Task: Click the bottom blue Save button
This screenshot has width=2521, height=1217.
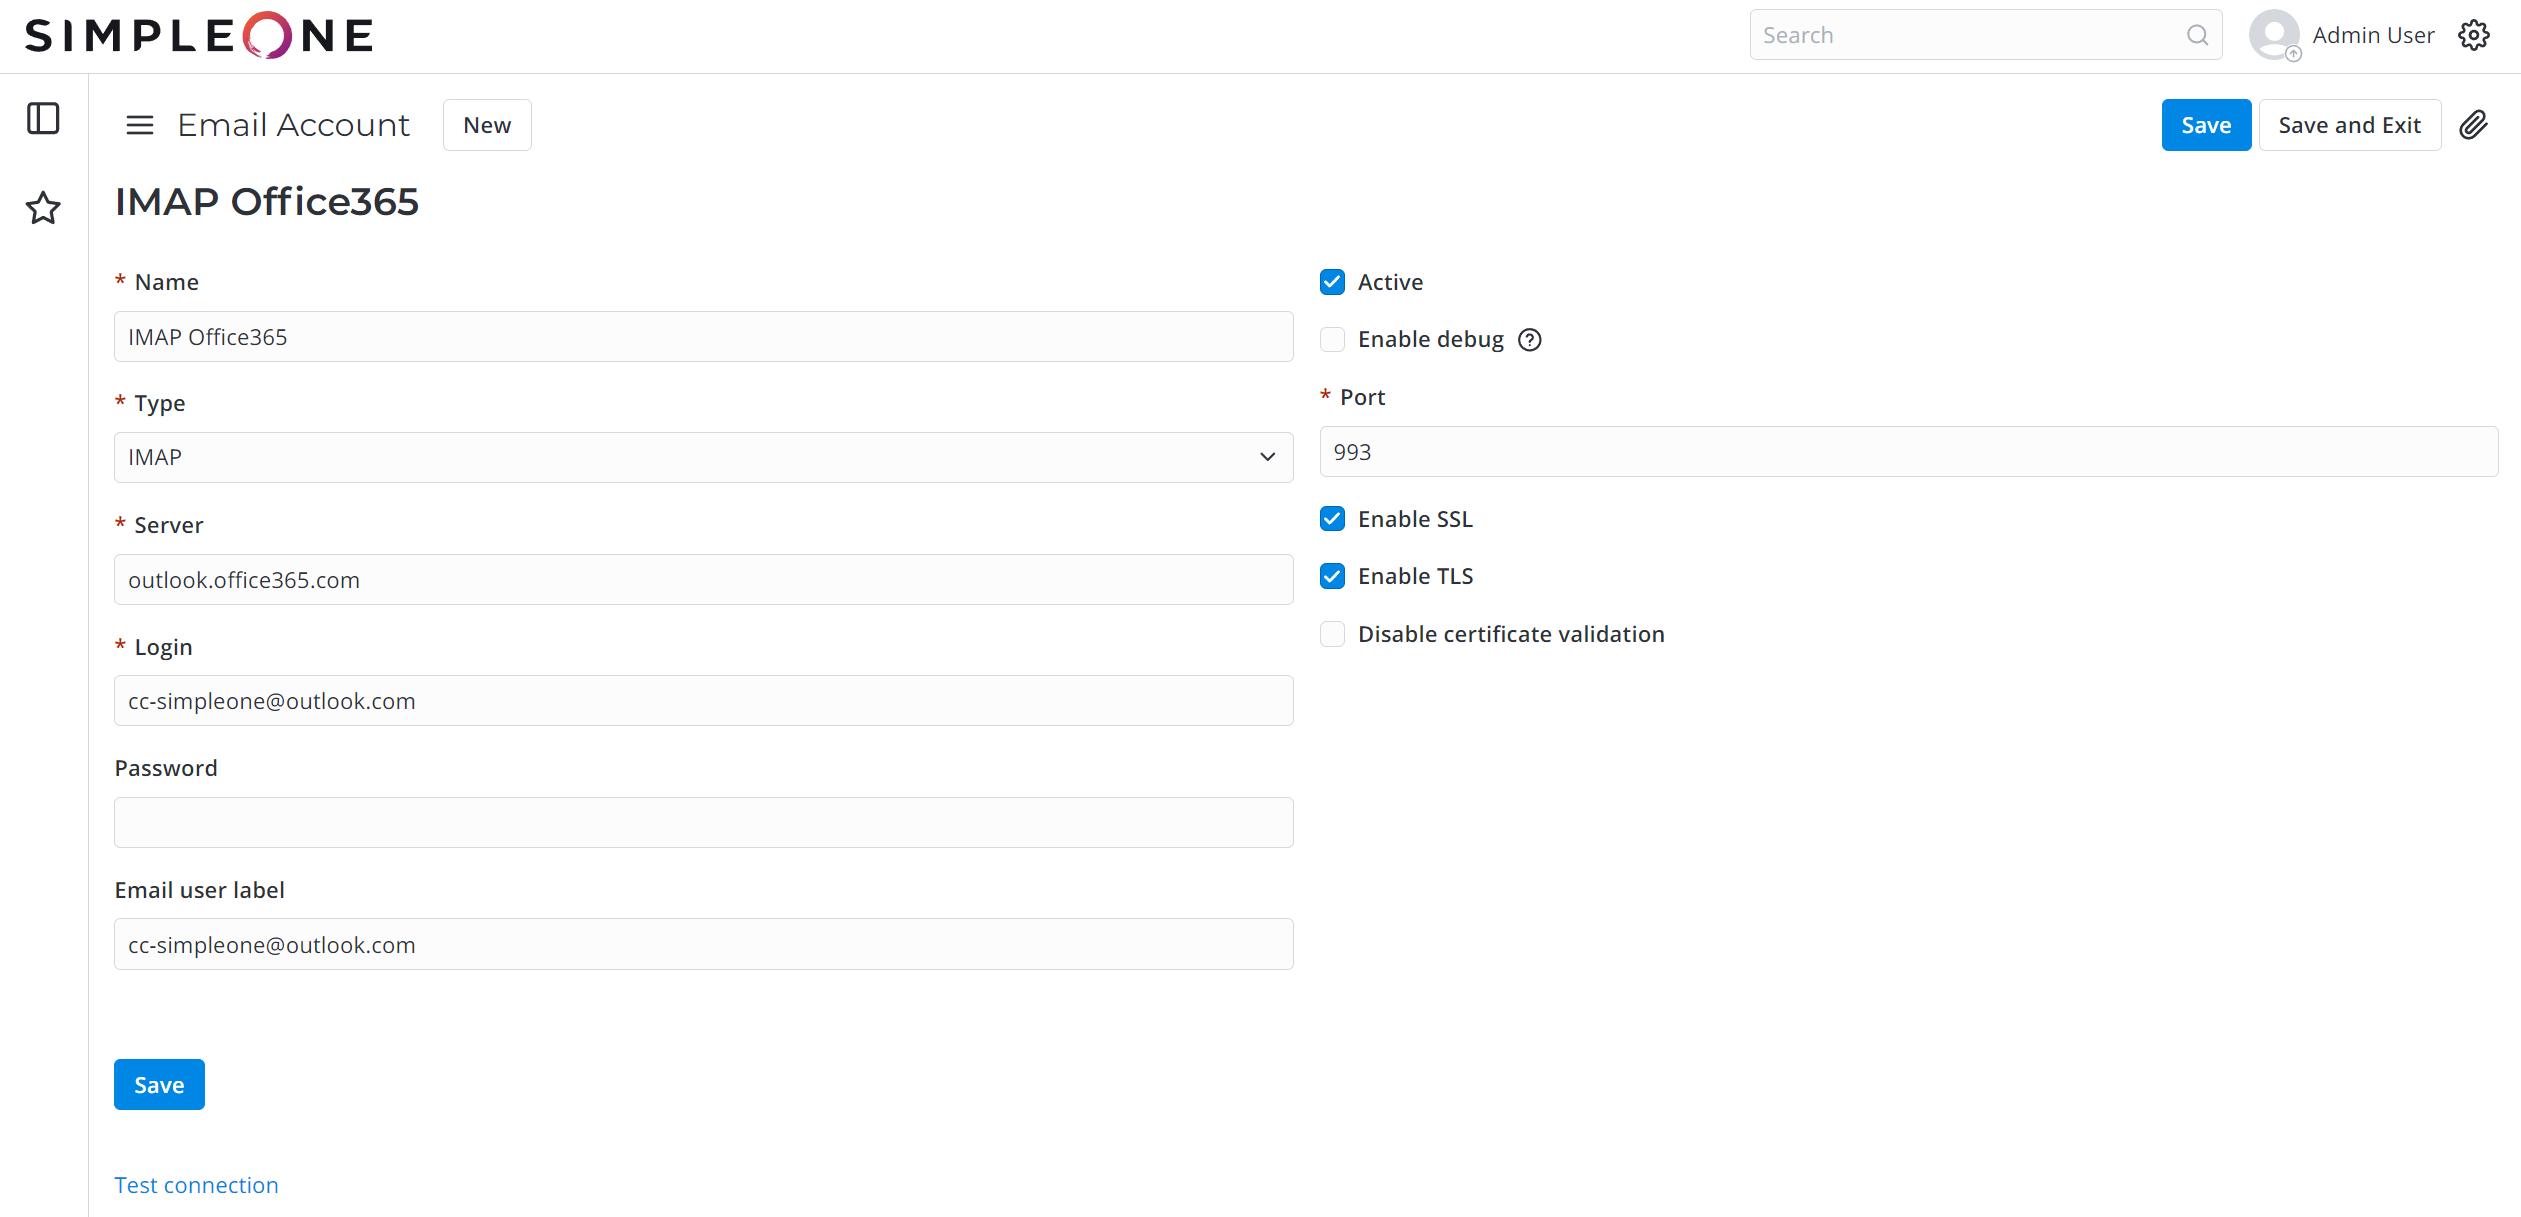Action: click(x=159, y=1085)
